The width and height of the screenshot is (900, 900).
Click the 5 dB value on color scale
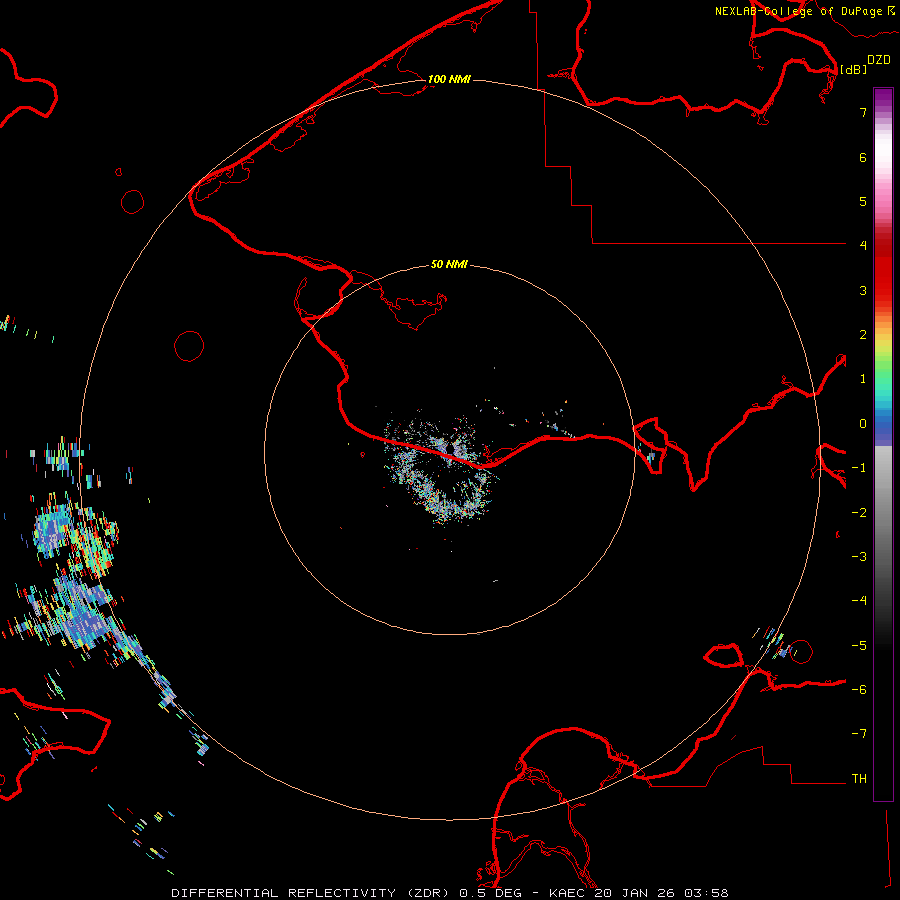click(863, 201)
